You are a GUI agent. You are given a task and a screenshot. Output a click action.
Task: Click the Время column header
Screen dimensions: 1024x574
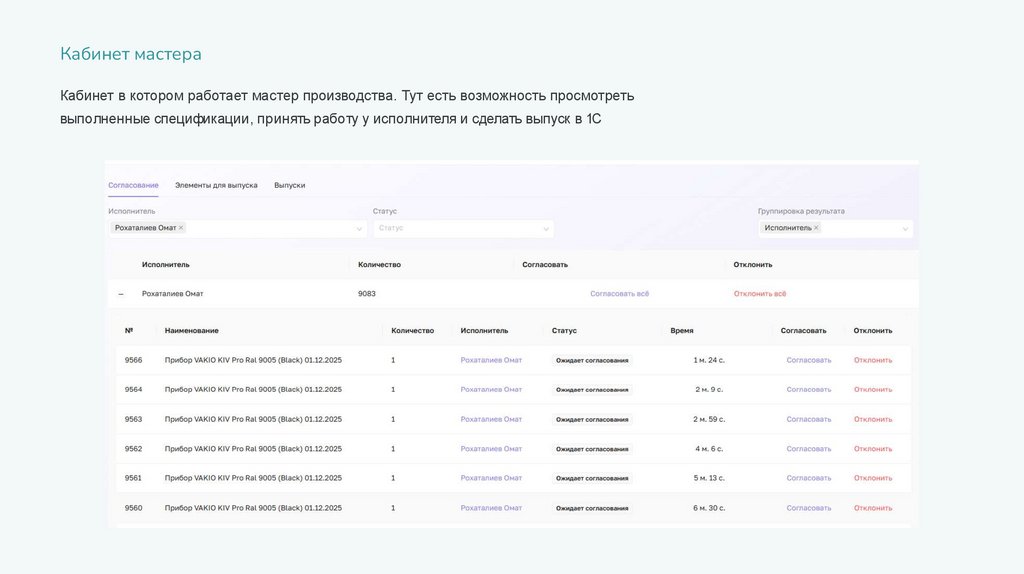pyautogui.click(x=682, y=330)
